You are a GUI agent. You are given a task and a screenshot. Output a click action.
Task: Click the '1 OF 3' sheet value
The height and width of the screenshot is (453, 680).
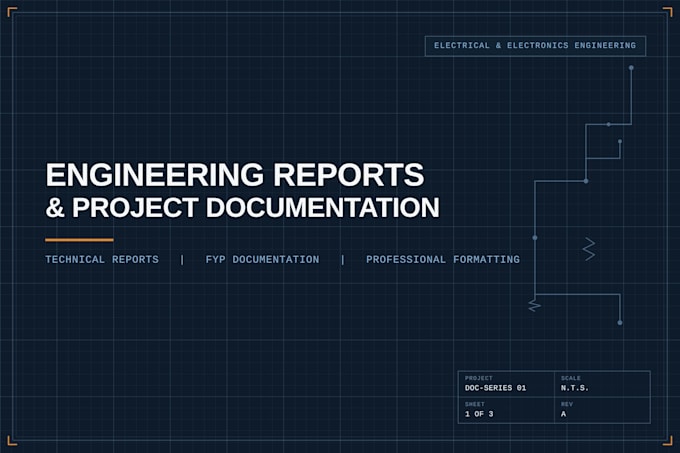[479, 414]
